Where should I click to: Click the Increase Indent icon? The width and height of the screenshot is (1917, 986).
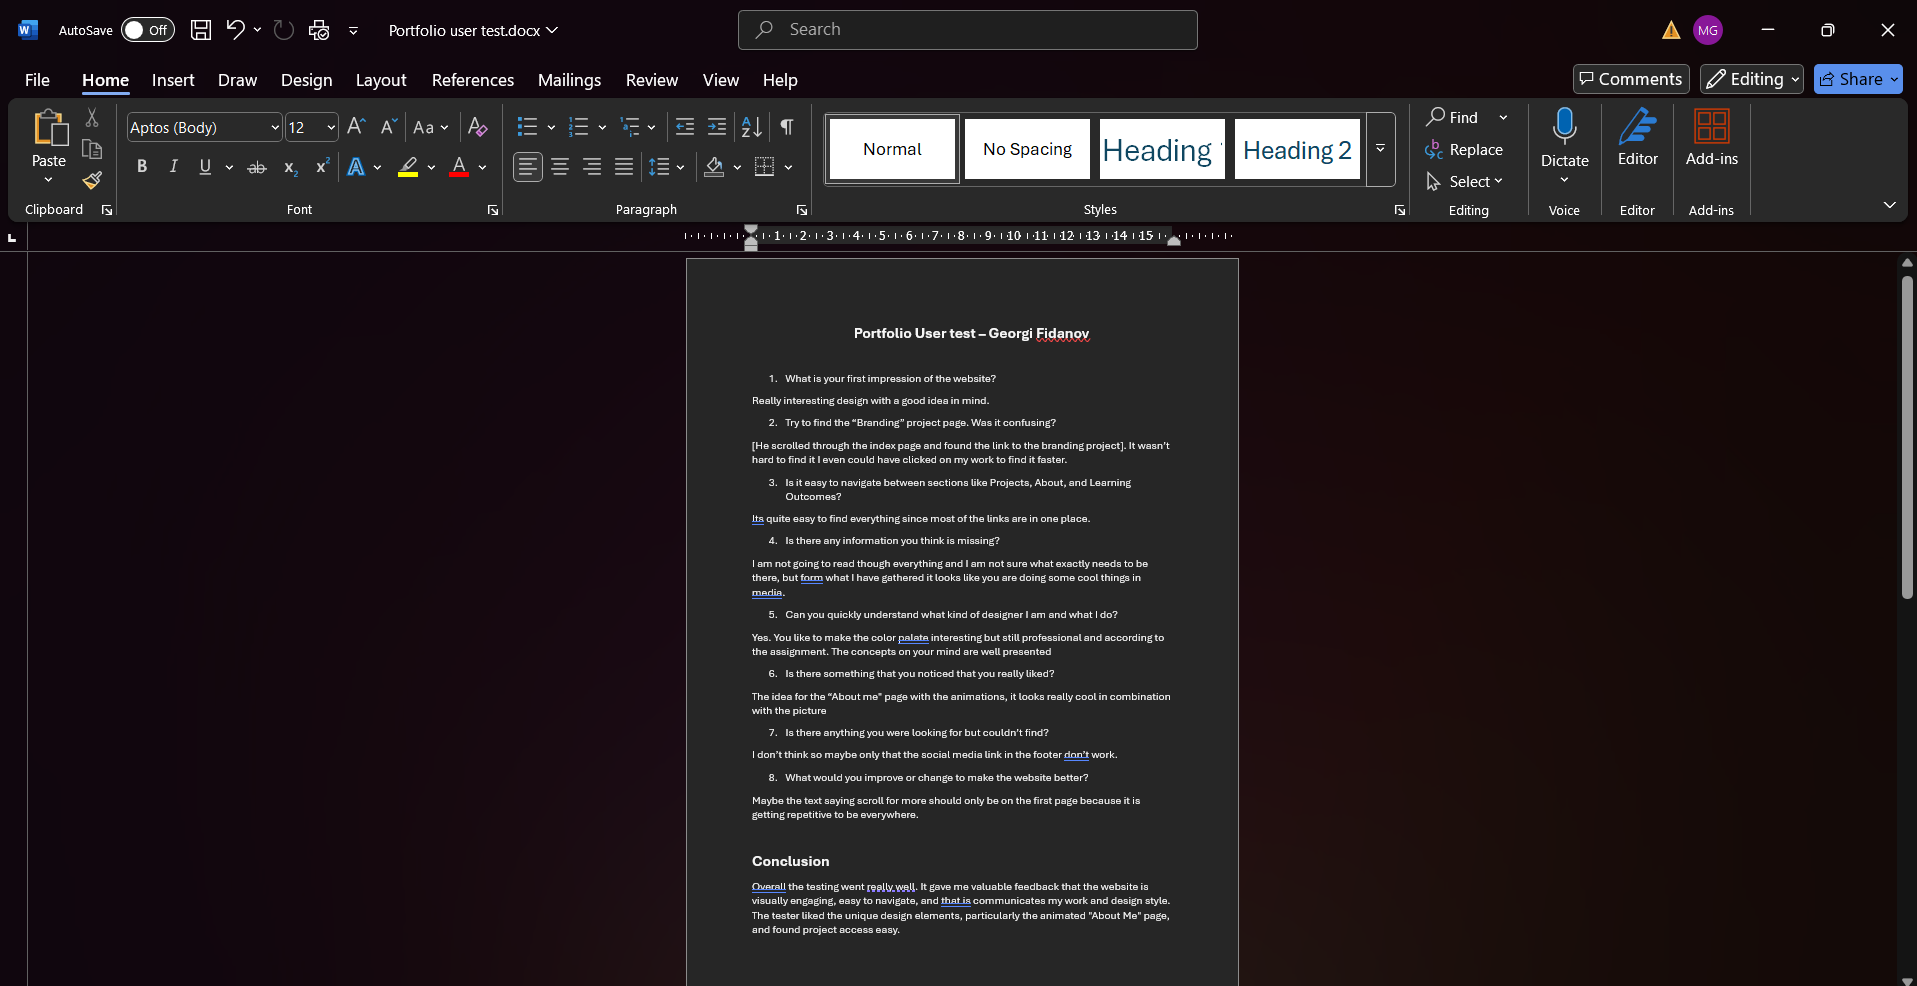(x=717, y=127)
